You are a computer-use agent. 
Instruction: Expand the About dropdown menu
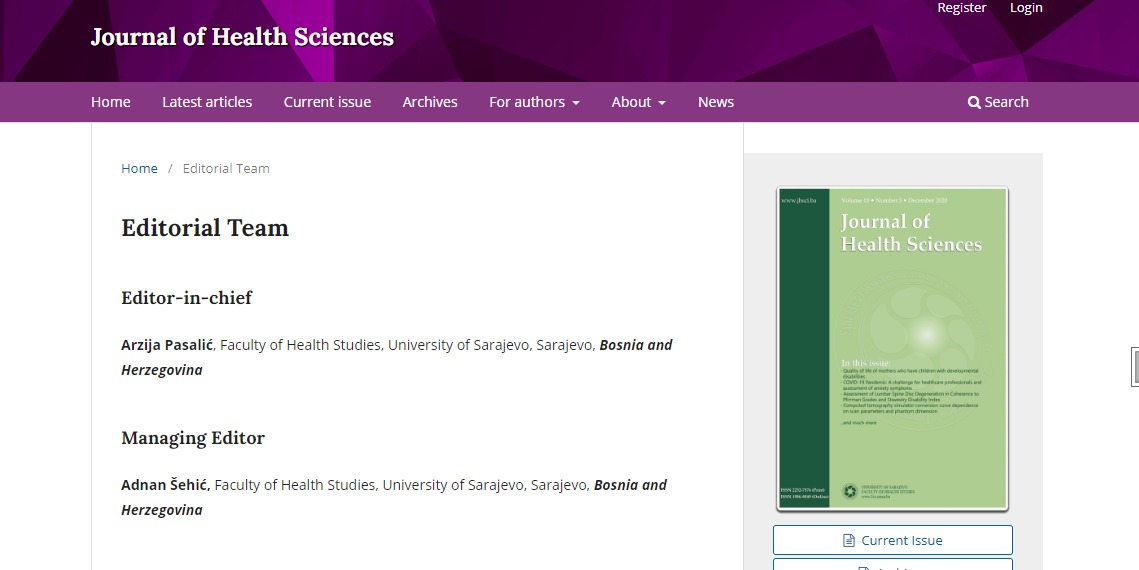[x=639, y=102]
